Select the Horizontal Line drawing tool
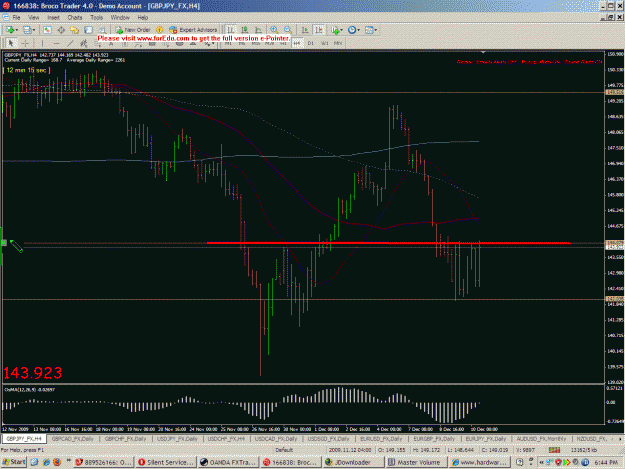Screen dimensions: 625x469 pyautogui.click(x=56, y=43)
